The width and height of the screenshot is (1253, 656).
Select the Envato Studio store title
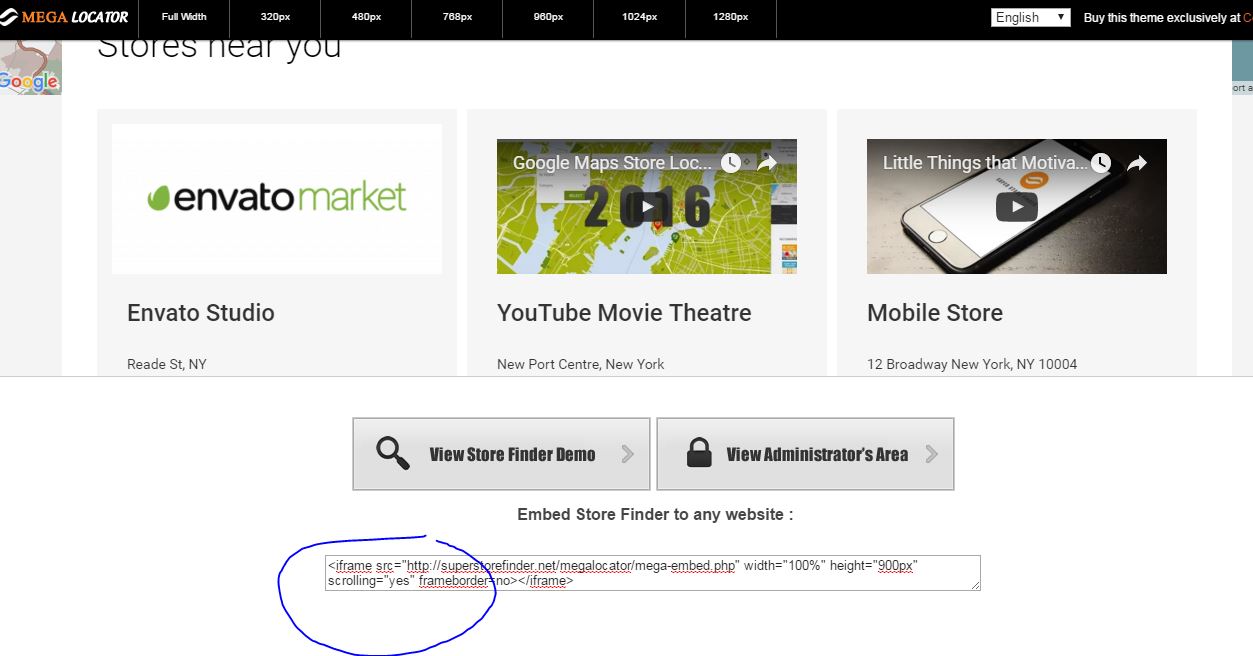point(201,313)
